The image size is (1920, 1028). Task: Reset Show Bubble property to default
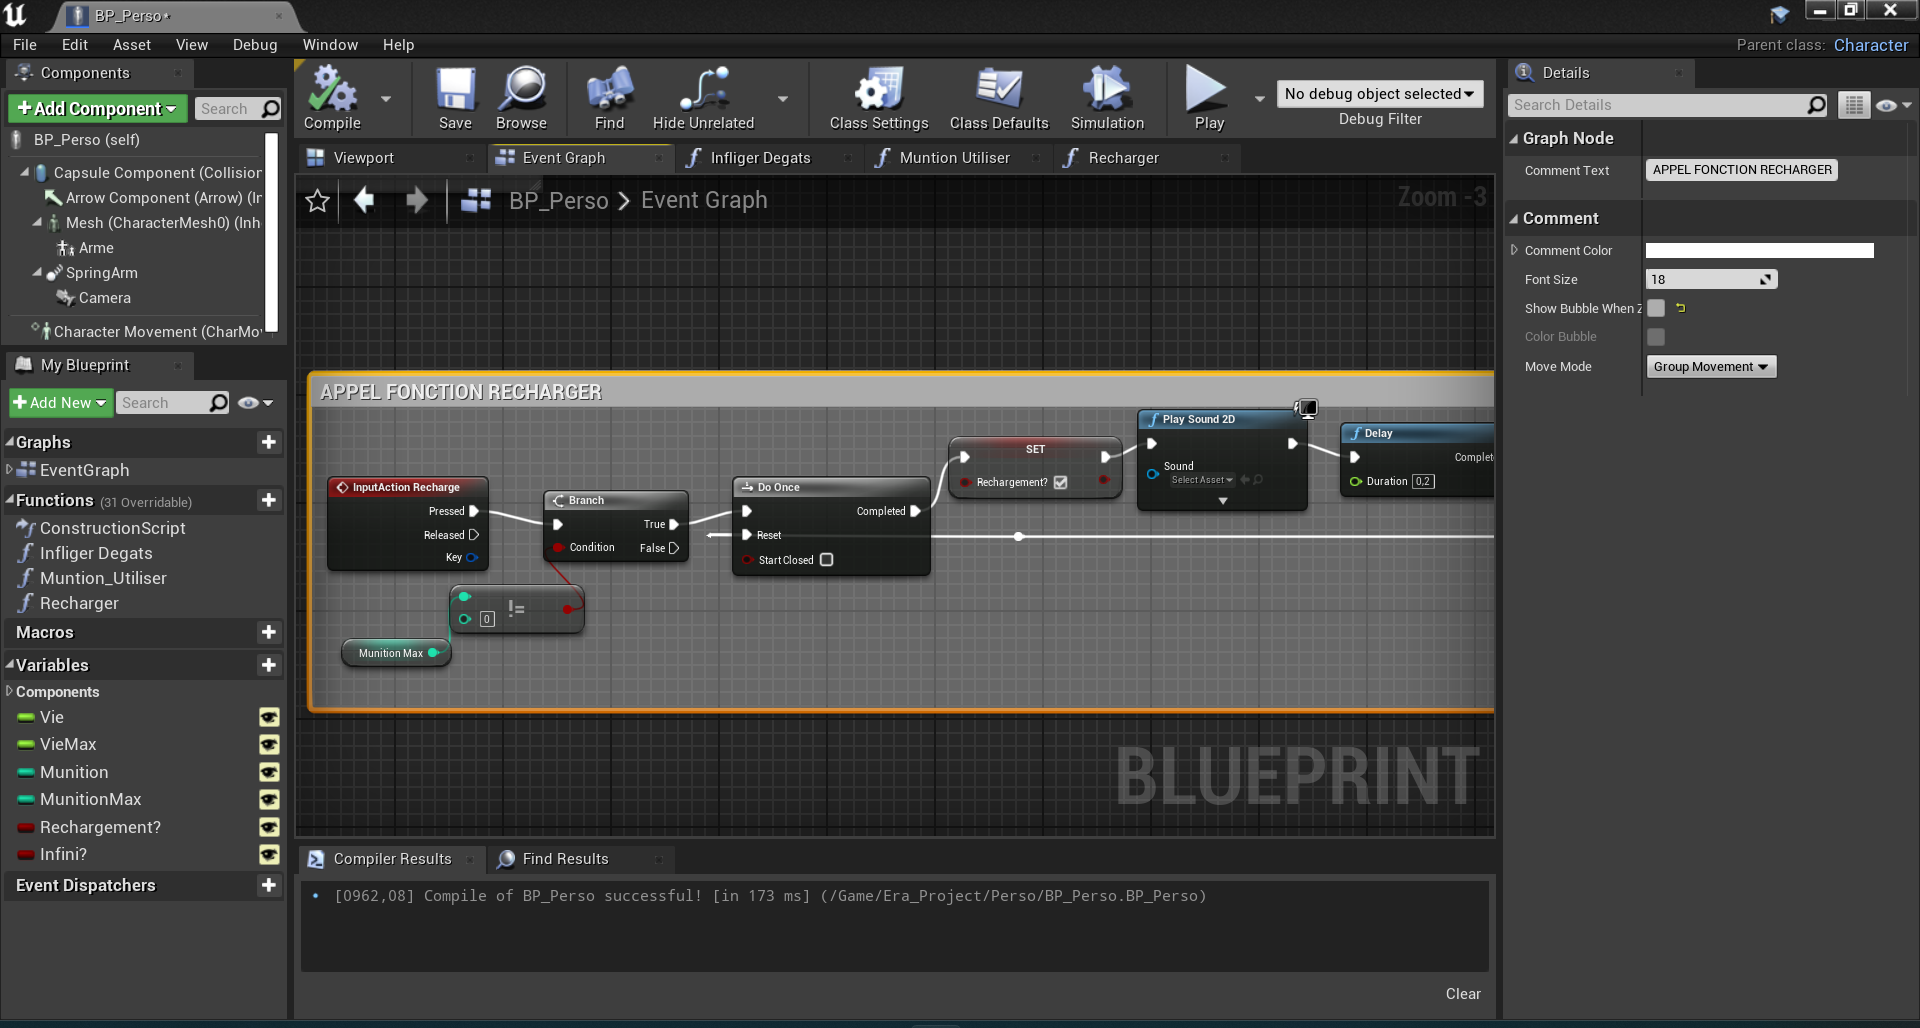(x=1681, y=308)
